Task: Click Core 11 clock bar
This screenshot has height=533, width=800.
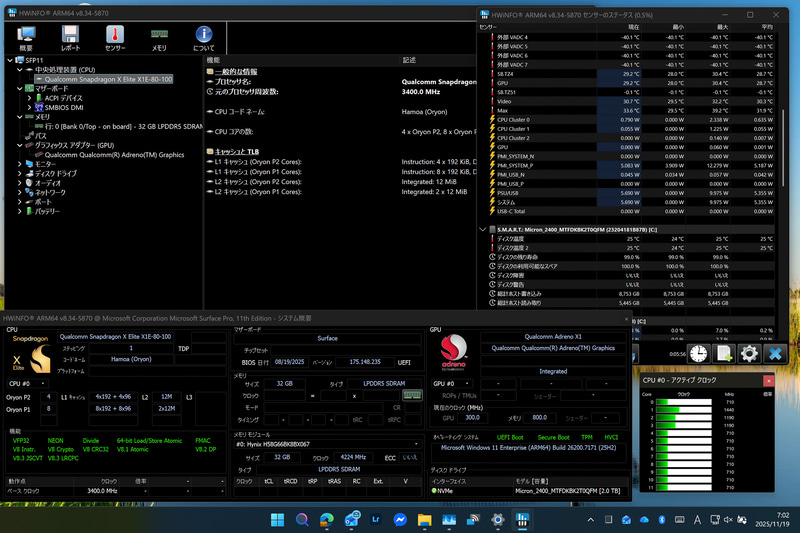Action: pos(684,487)
